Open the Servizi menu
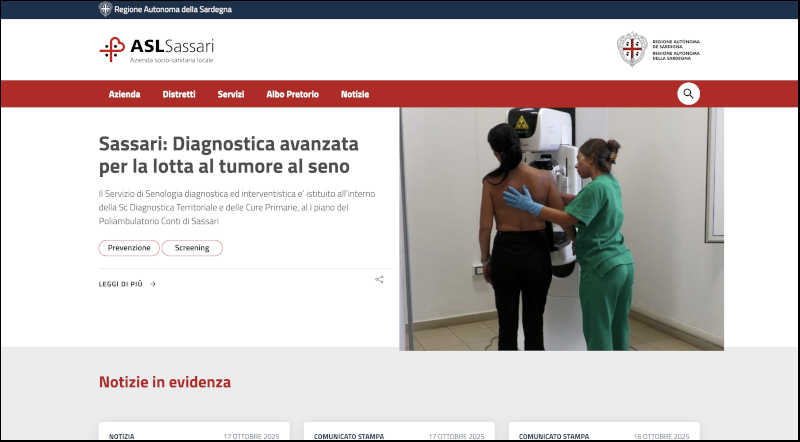 click(x=231, y=94)
